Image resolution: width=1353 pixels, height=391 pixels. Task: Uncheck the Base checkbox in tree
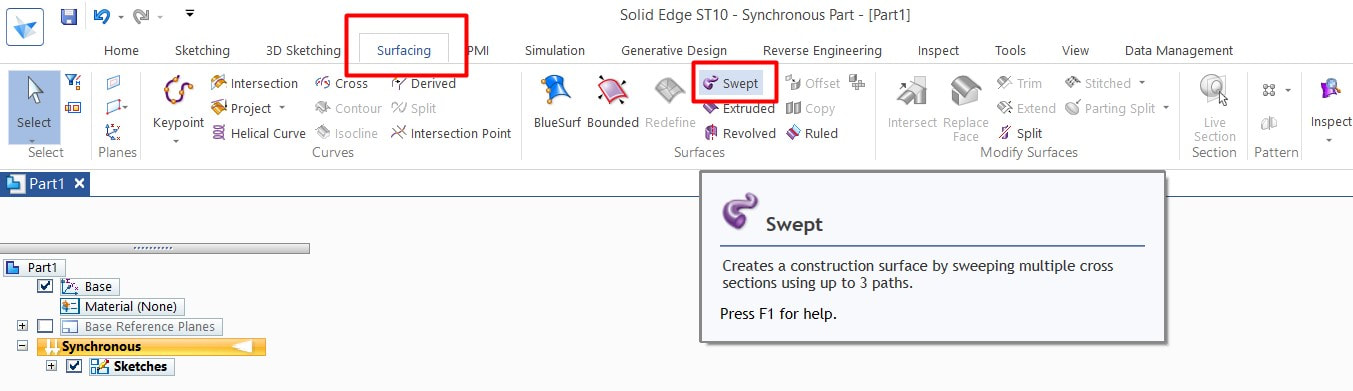[x=45, y=286]
